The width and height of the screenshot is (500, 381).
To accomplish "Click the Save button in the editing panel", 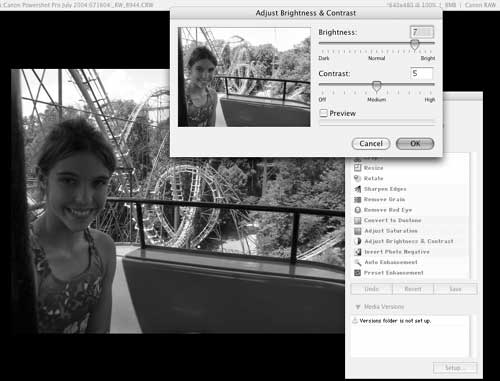I will [455, 289].
